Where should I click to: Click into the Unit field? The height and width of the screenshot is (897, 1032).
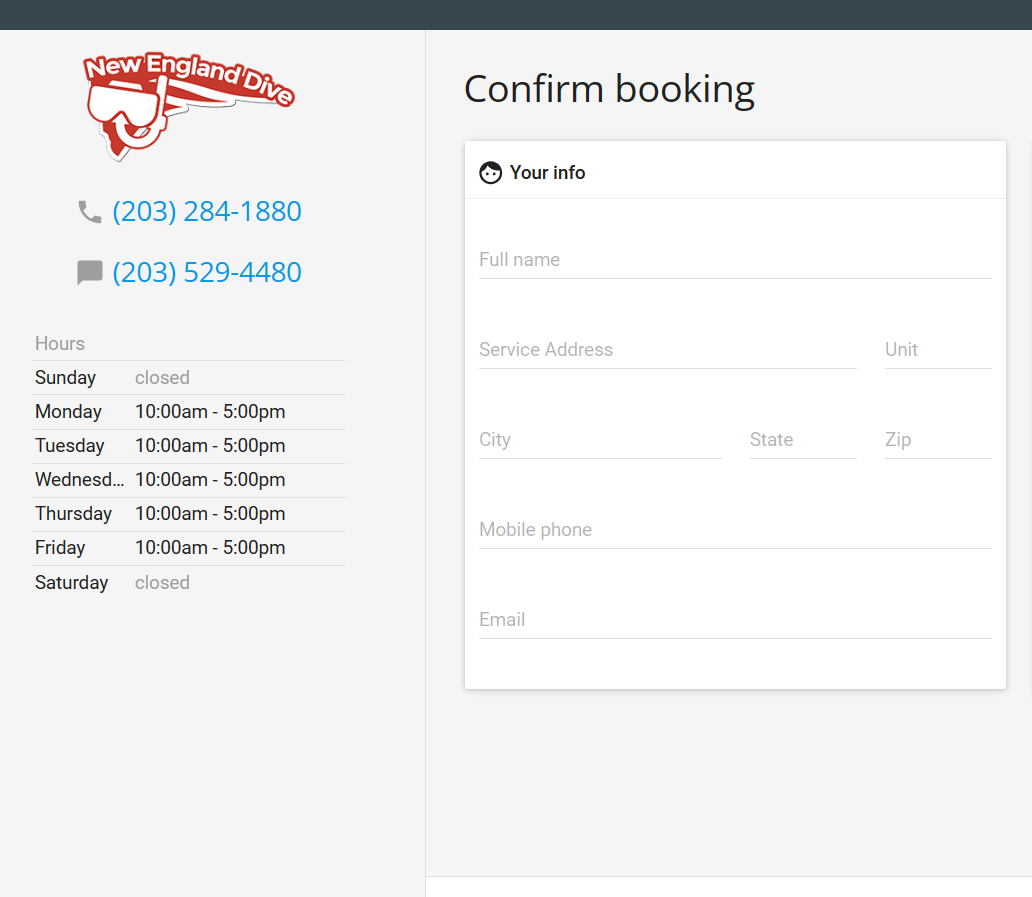pyautogui.click(x=937, y=350)
